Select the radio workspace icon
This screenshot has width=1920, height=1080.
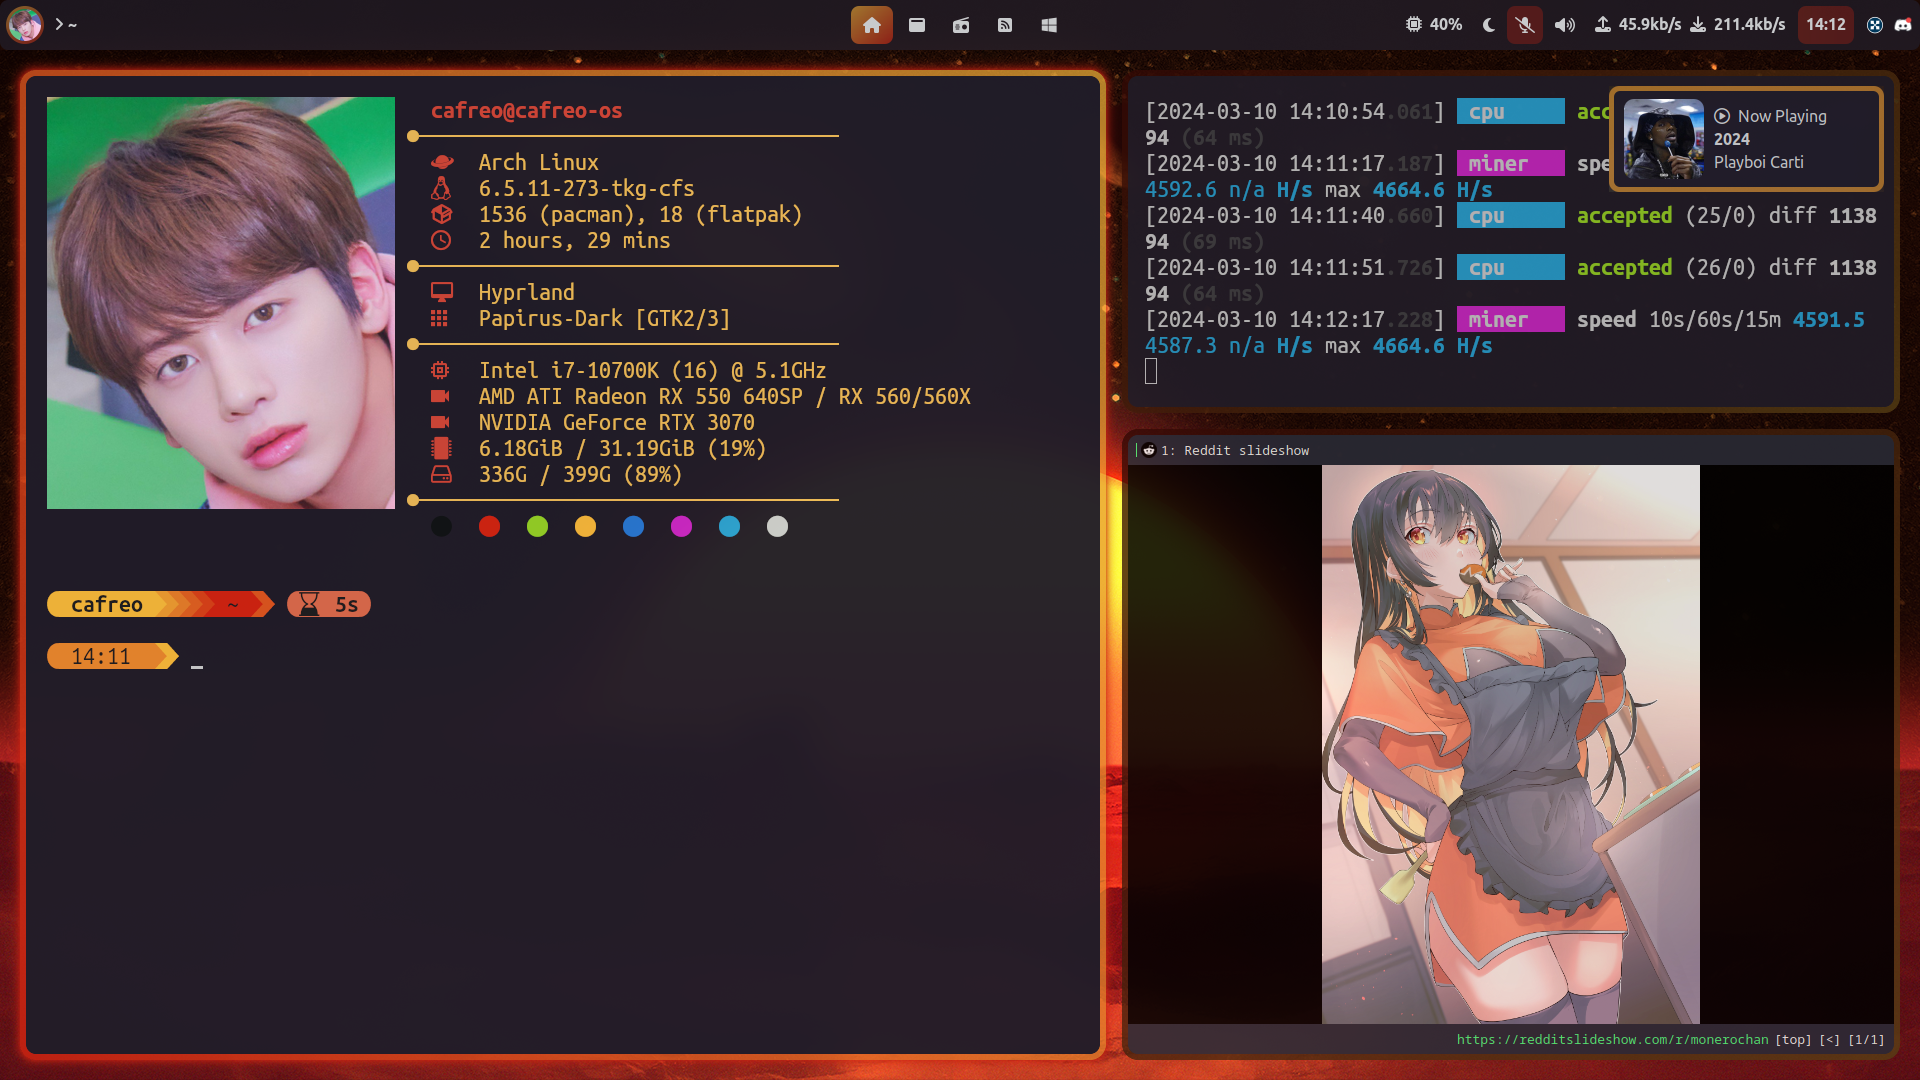960,25
